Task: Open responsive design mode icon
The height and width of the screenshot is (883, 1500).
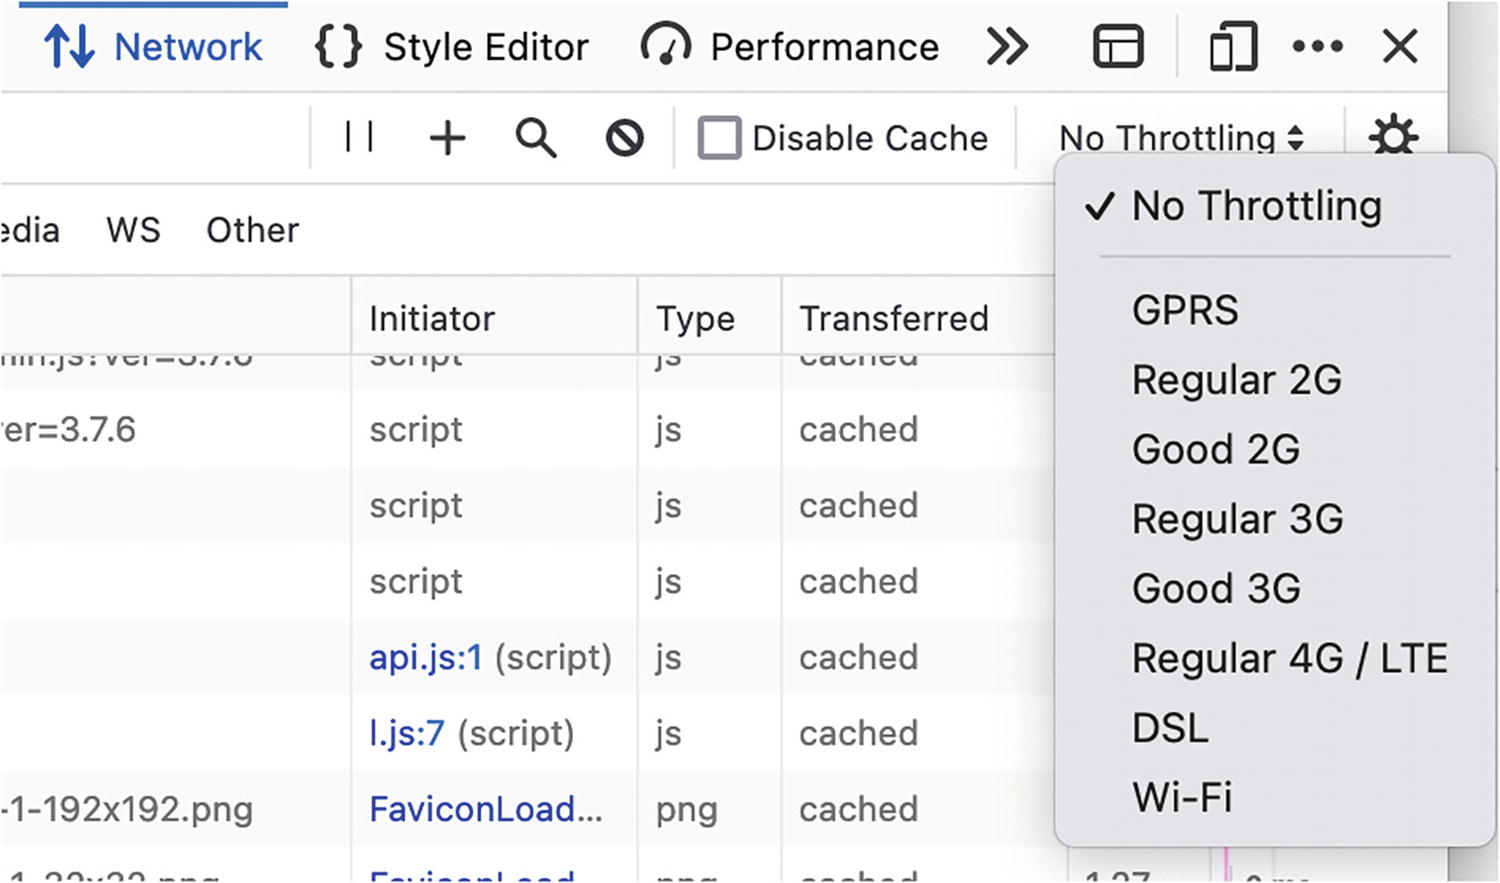Action: (1233, 47)
